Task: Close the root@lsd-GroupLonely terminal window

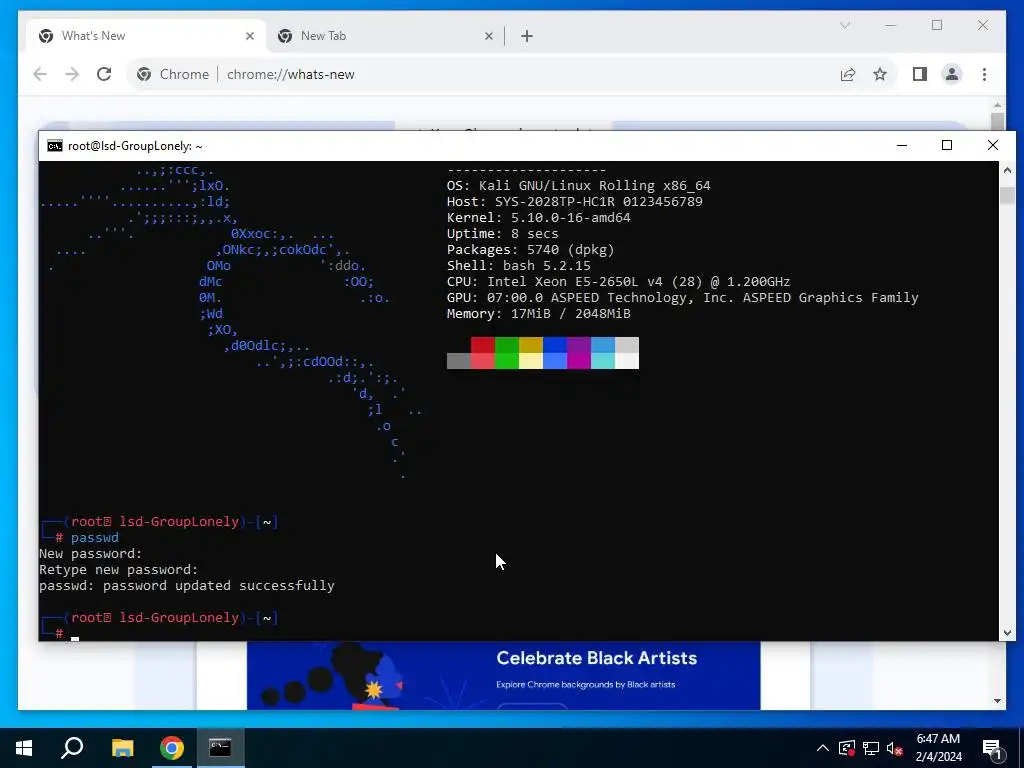Action: tap(993, 145)
